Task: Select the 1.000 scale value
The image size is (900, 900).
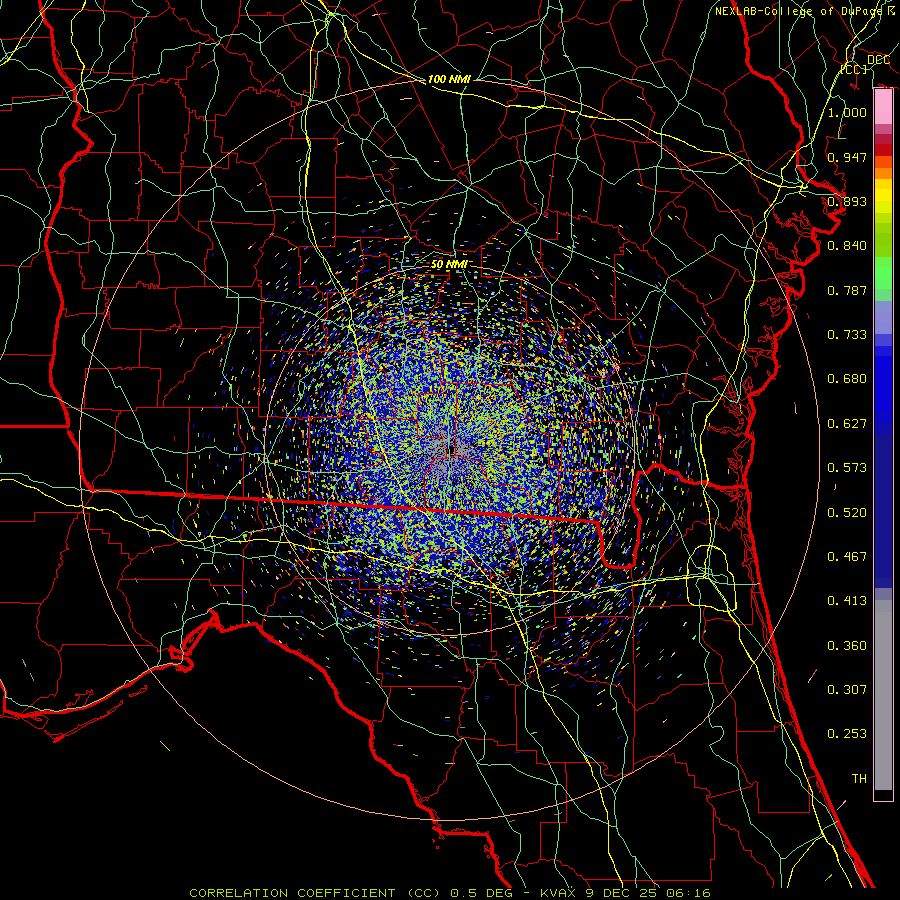Action: (847, 112)
